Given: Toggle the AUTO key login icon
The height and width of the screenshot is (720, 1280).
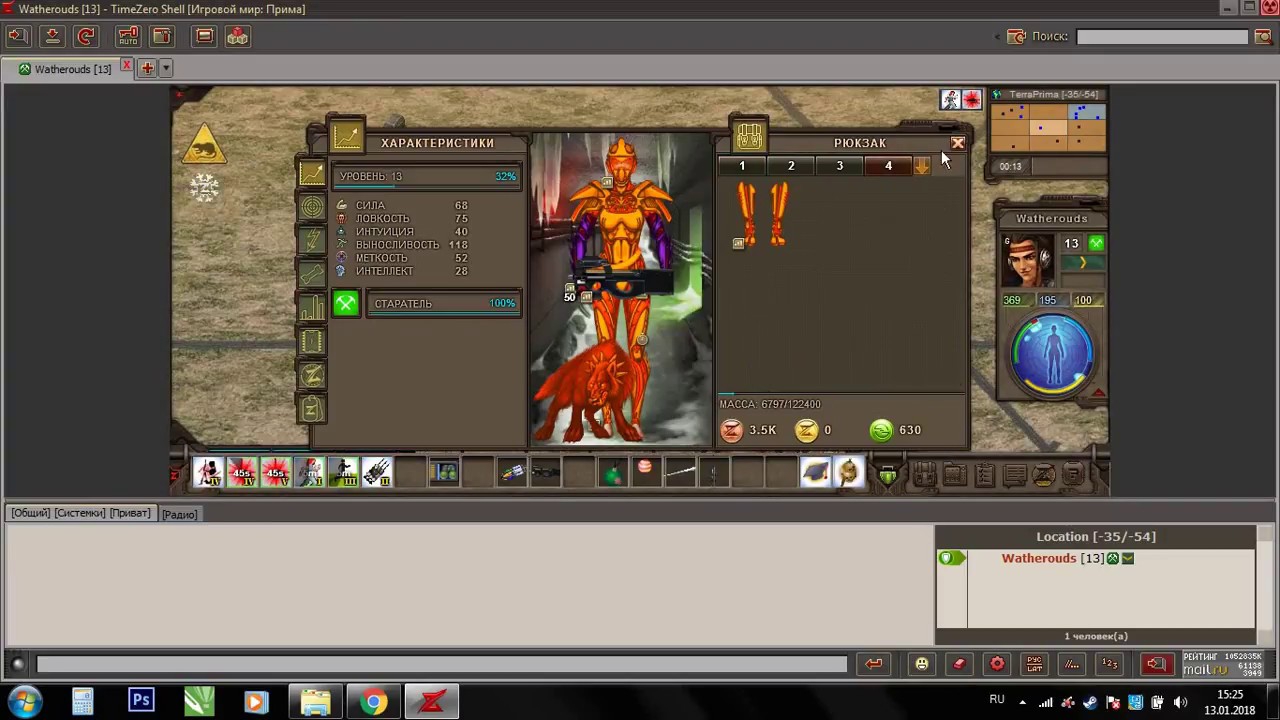Looking at the screenshot, I should point(128,36).
